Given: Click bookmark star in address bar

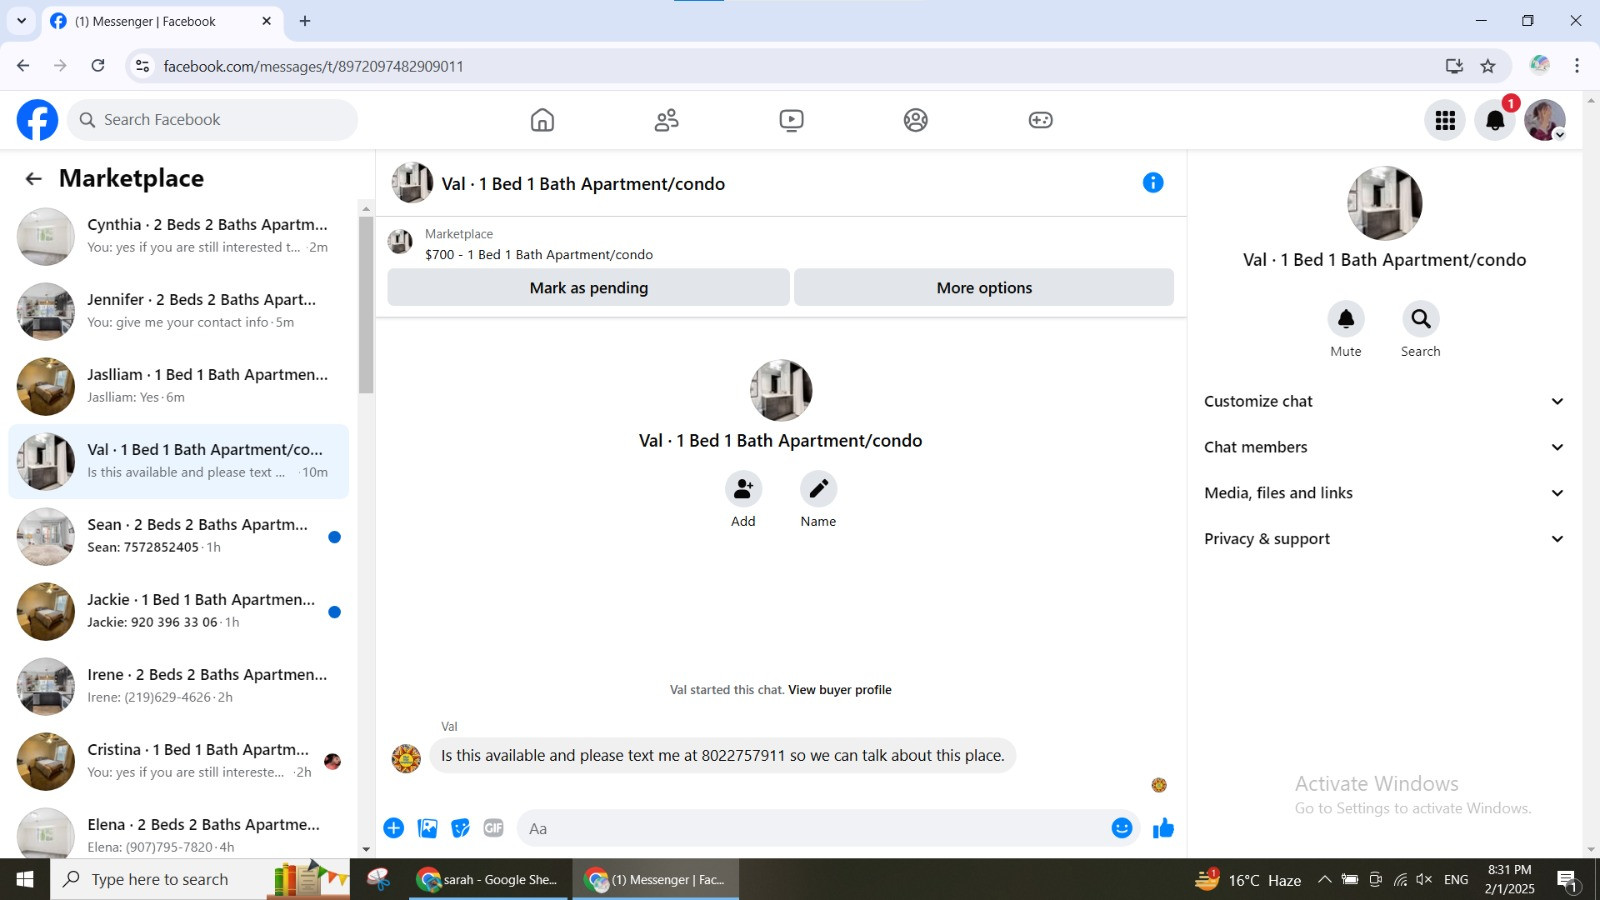Looking at the screenshot, I should (x=1488, y=66).
